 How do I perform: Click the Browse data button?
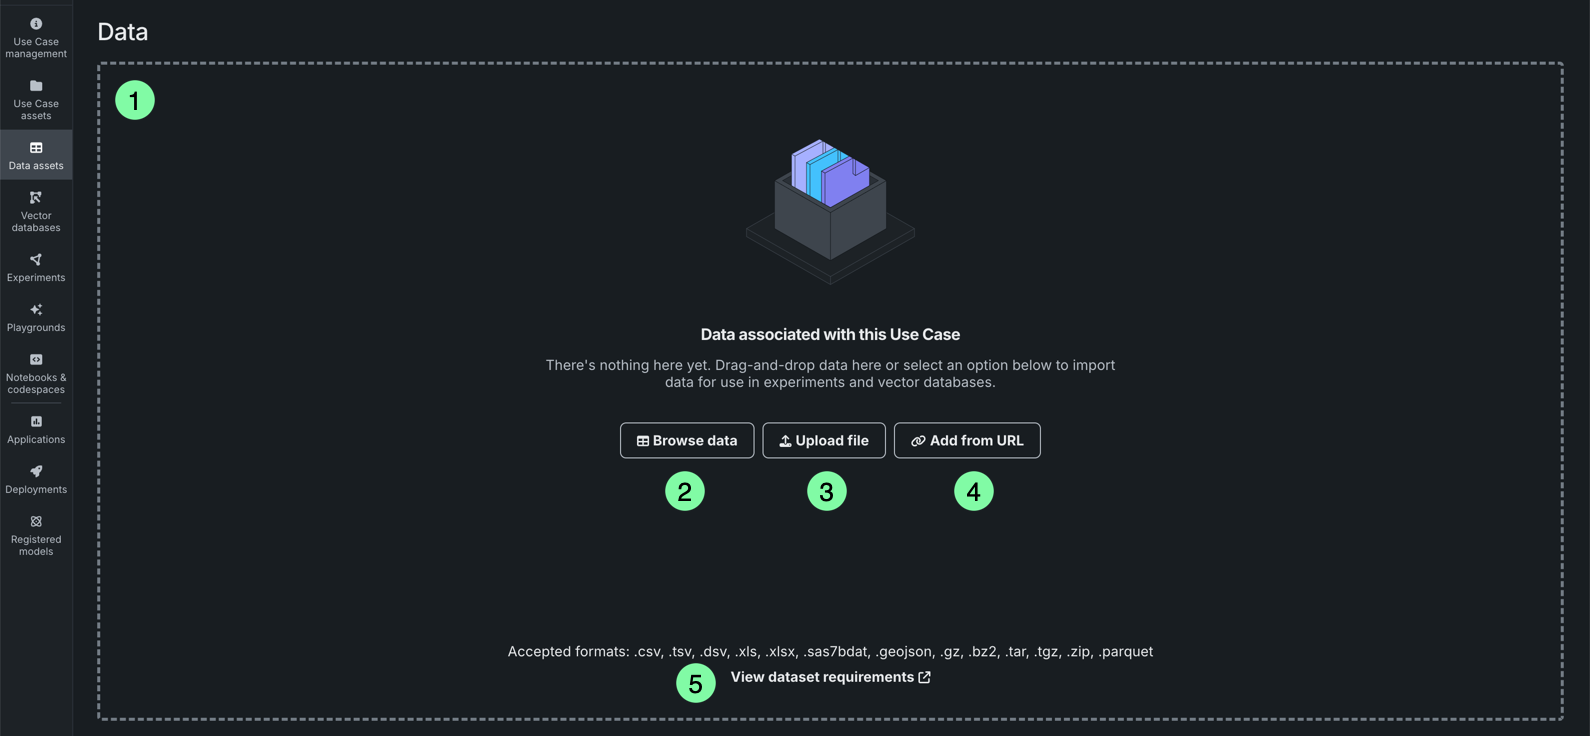coord(687,441)
